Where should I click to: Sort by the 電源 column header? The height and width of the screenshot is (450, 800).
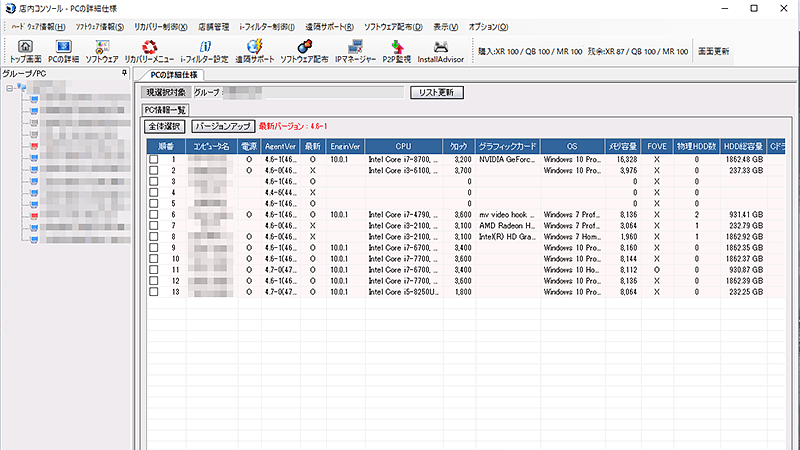tap(249, 146)
